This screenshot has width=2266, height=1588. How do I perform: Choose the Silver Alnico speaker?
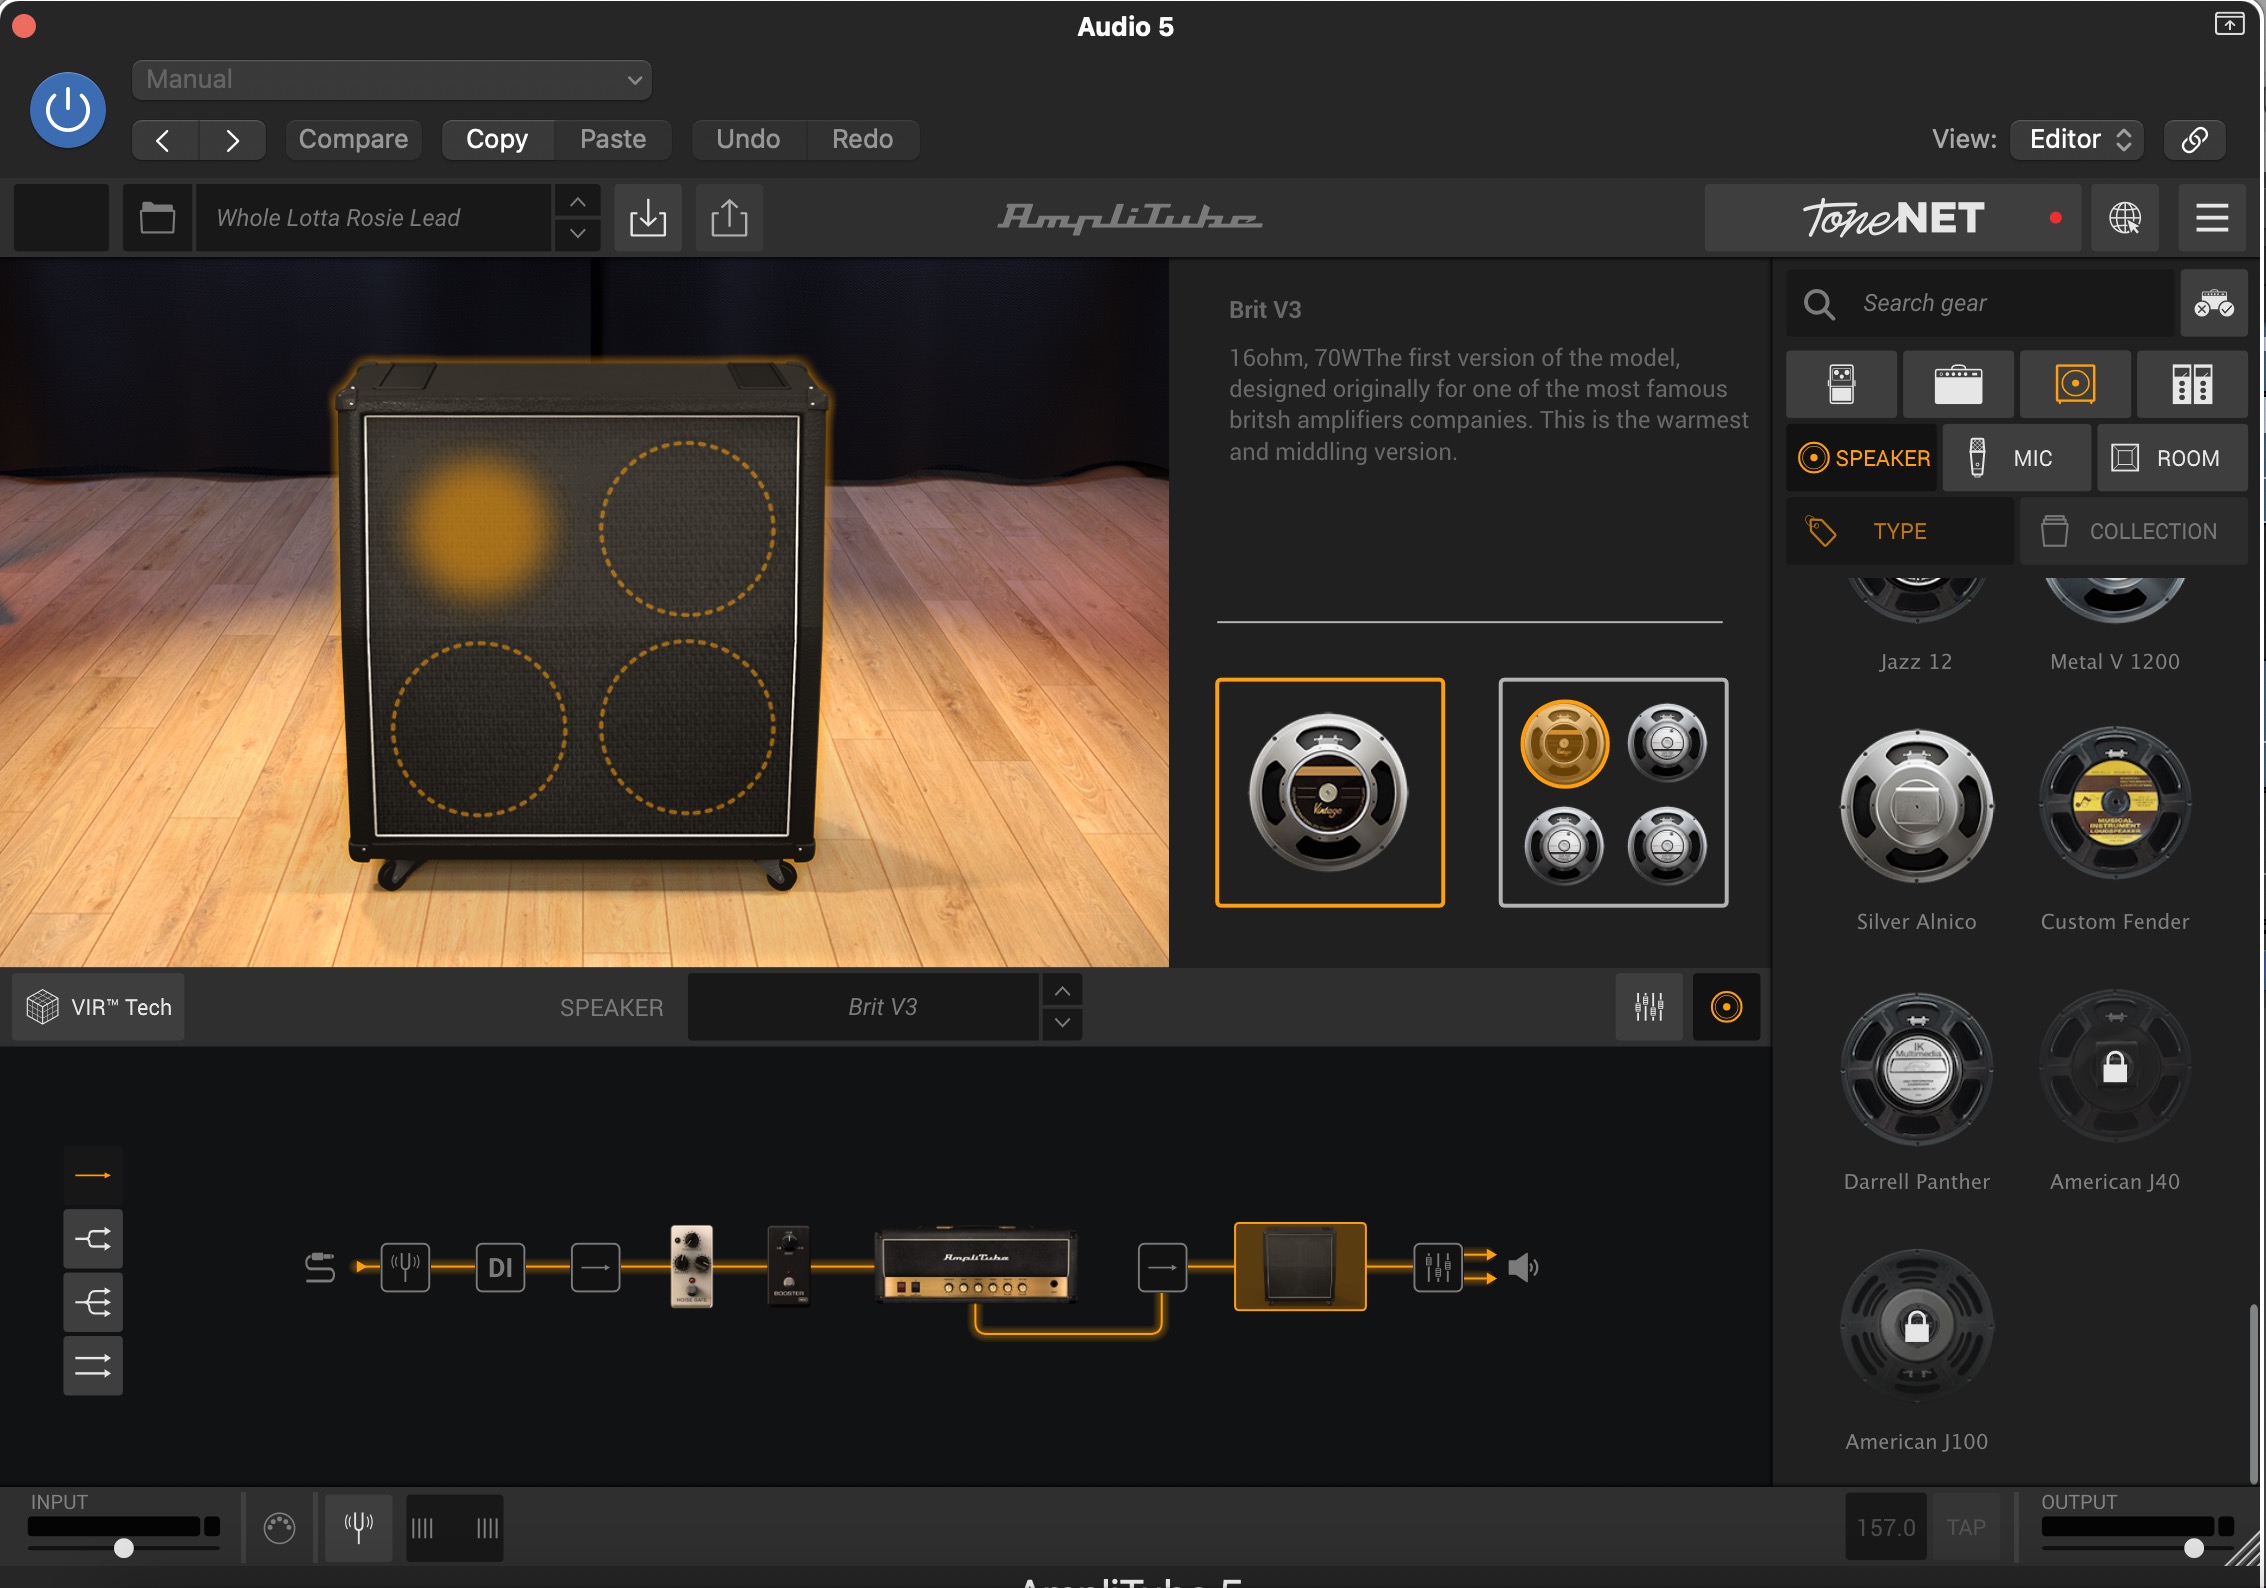tap(1916, 806)
